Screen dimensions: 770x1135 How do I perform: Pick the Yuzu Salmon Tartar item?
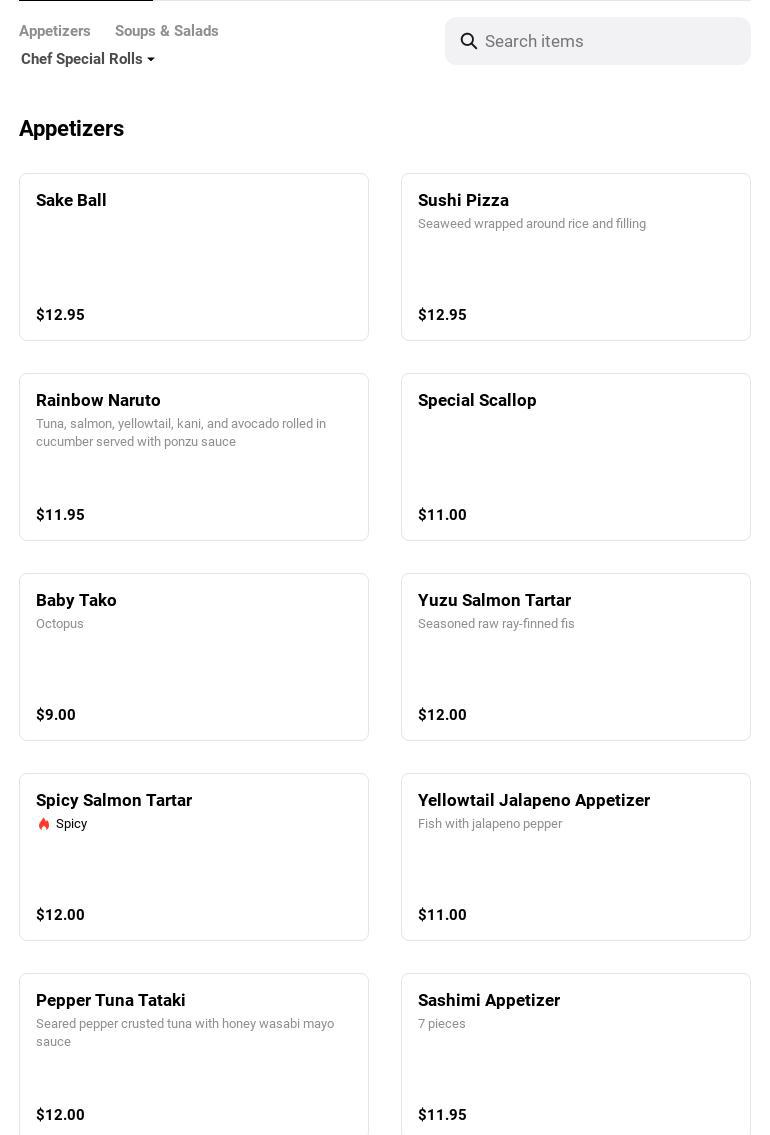click(576, 657)
